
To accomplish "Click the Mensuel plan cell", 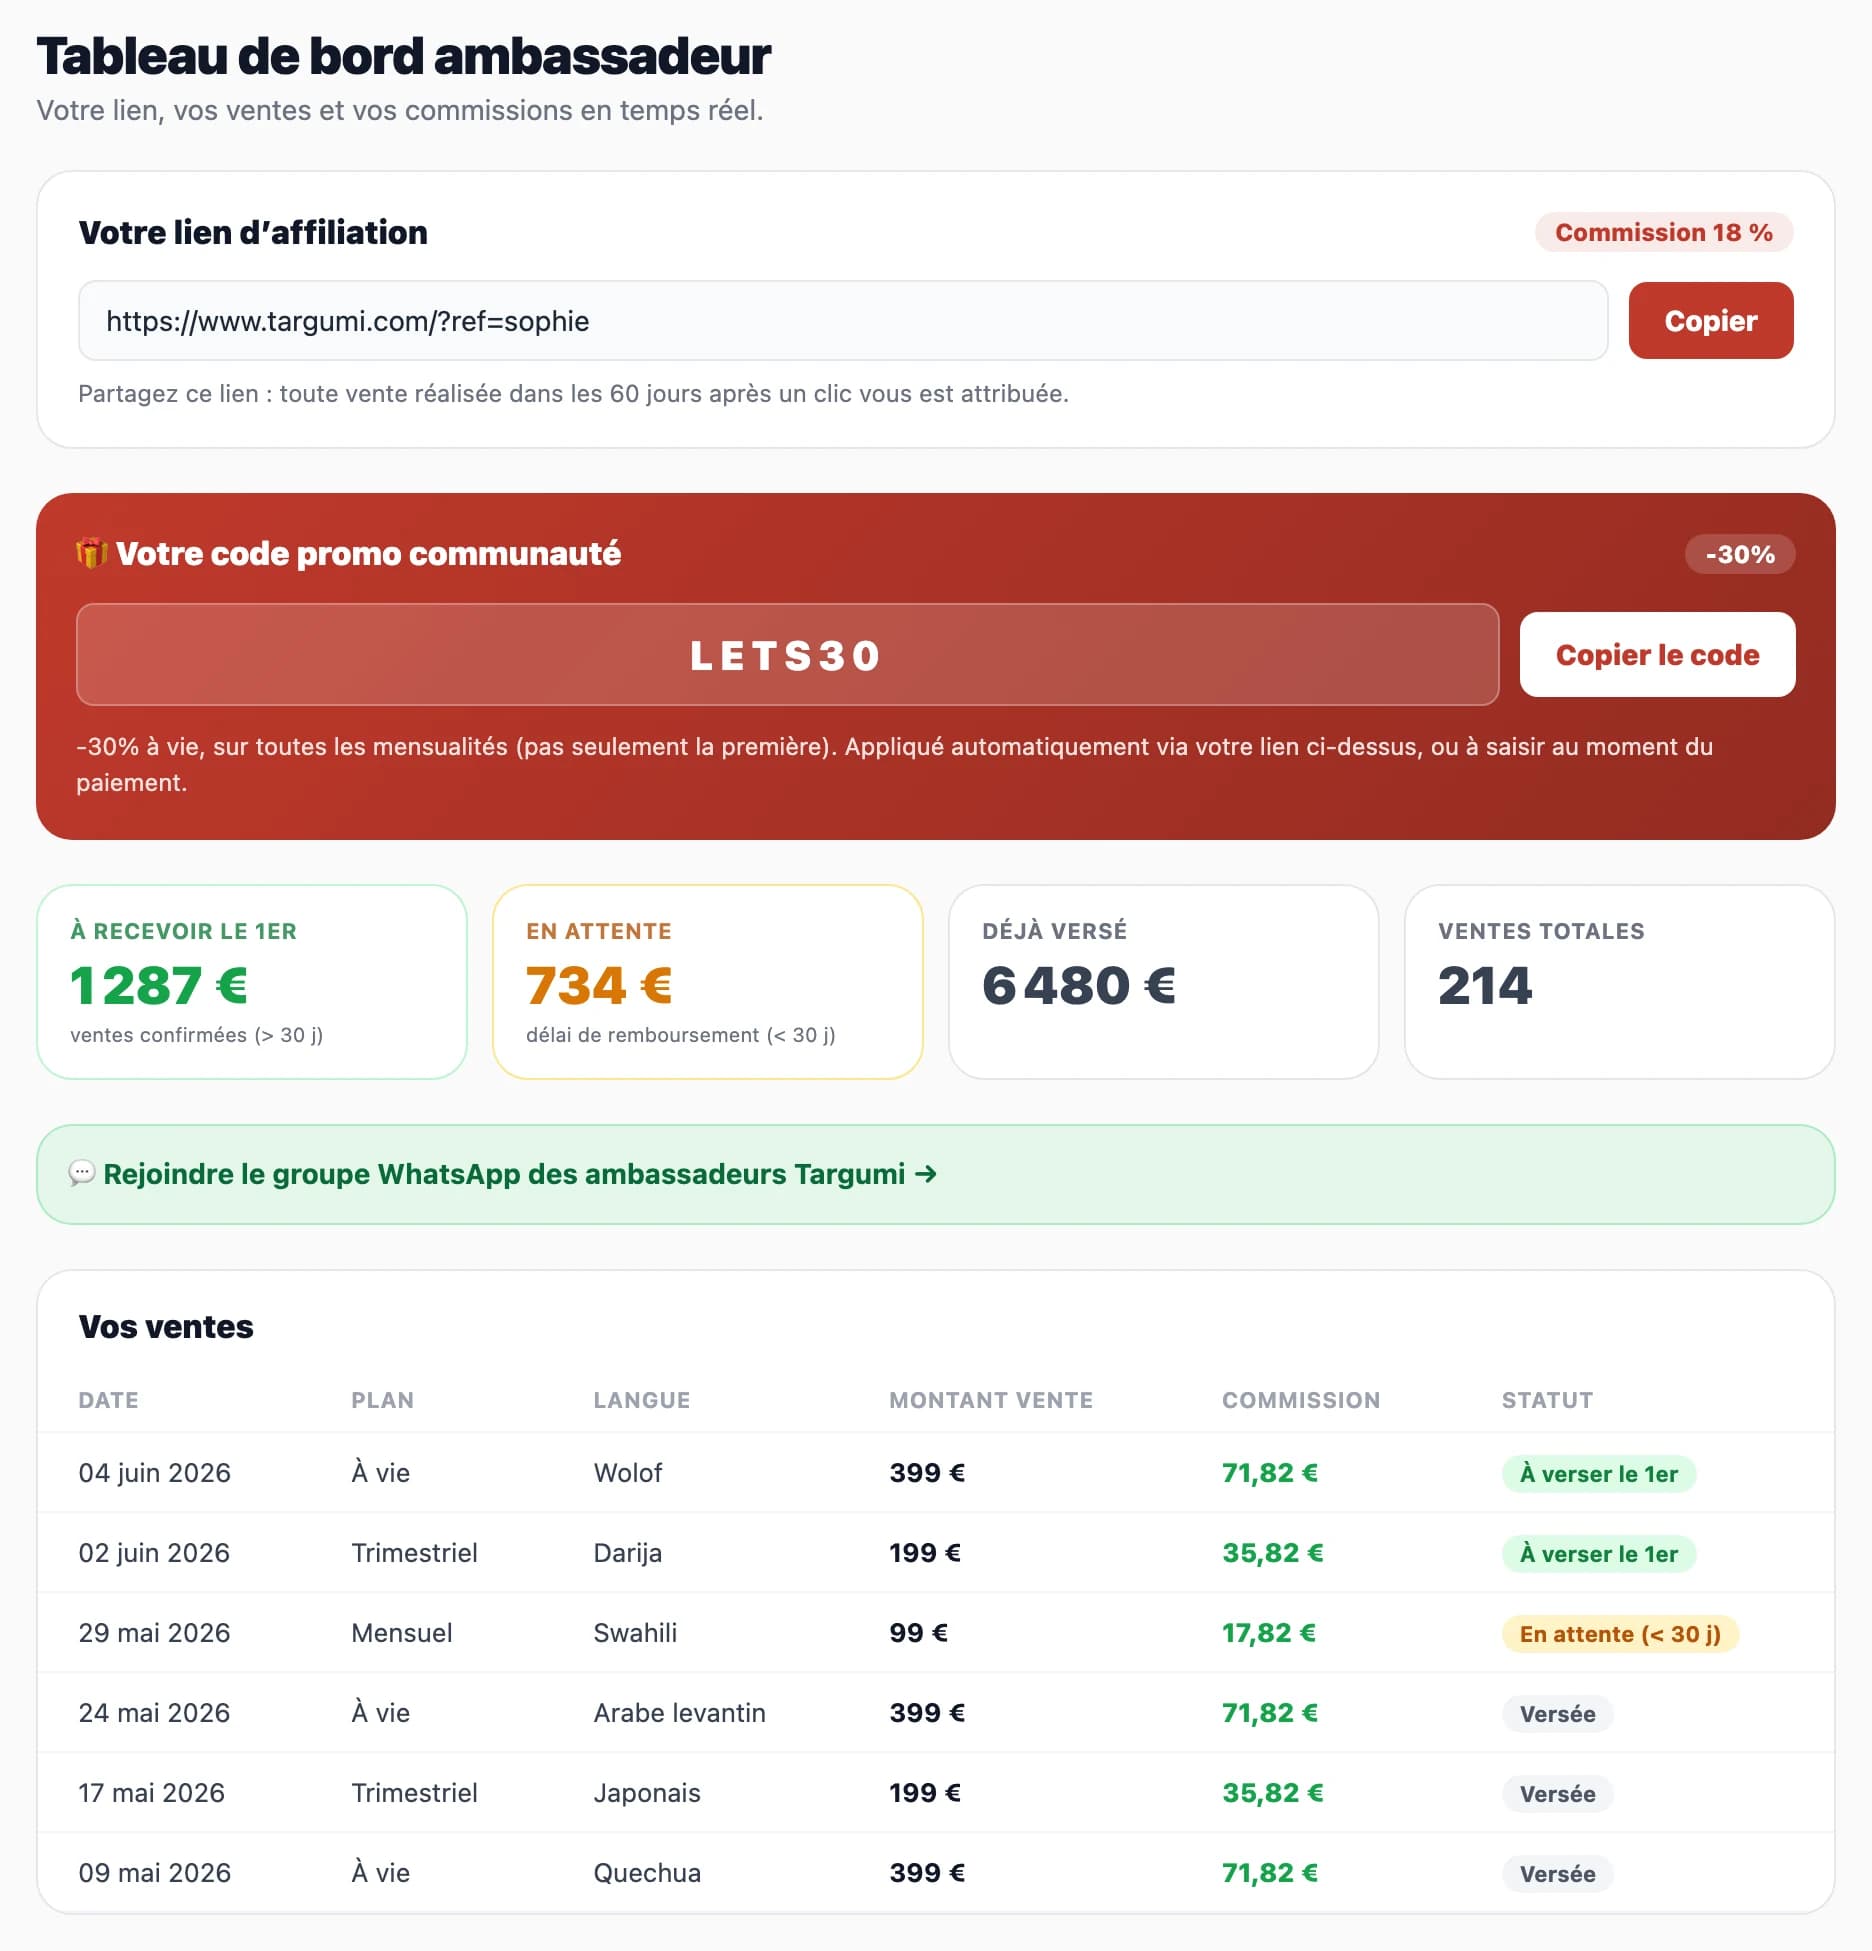I will [402, 1633].
